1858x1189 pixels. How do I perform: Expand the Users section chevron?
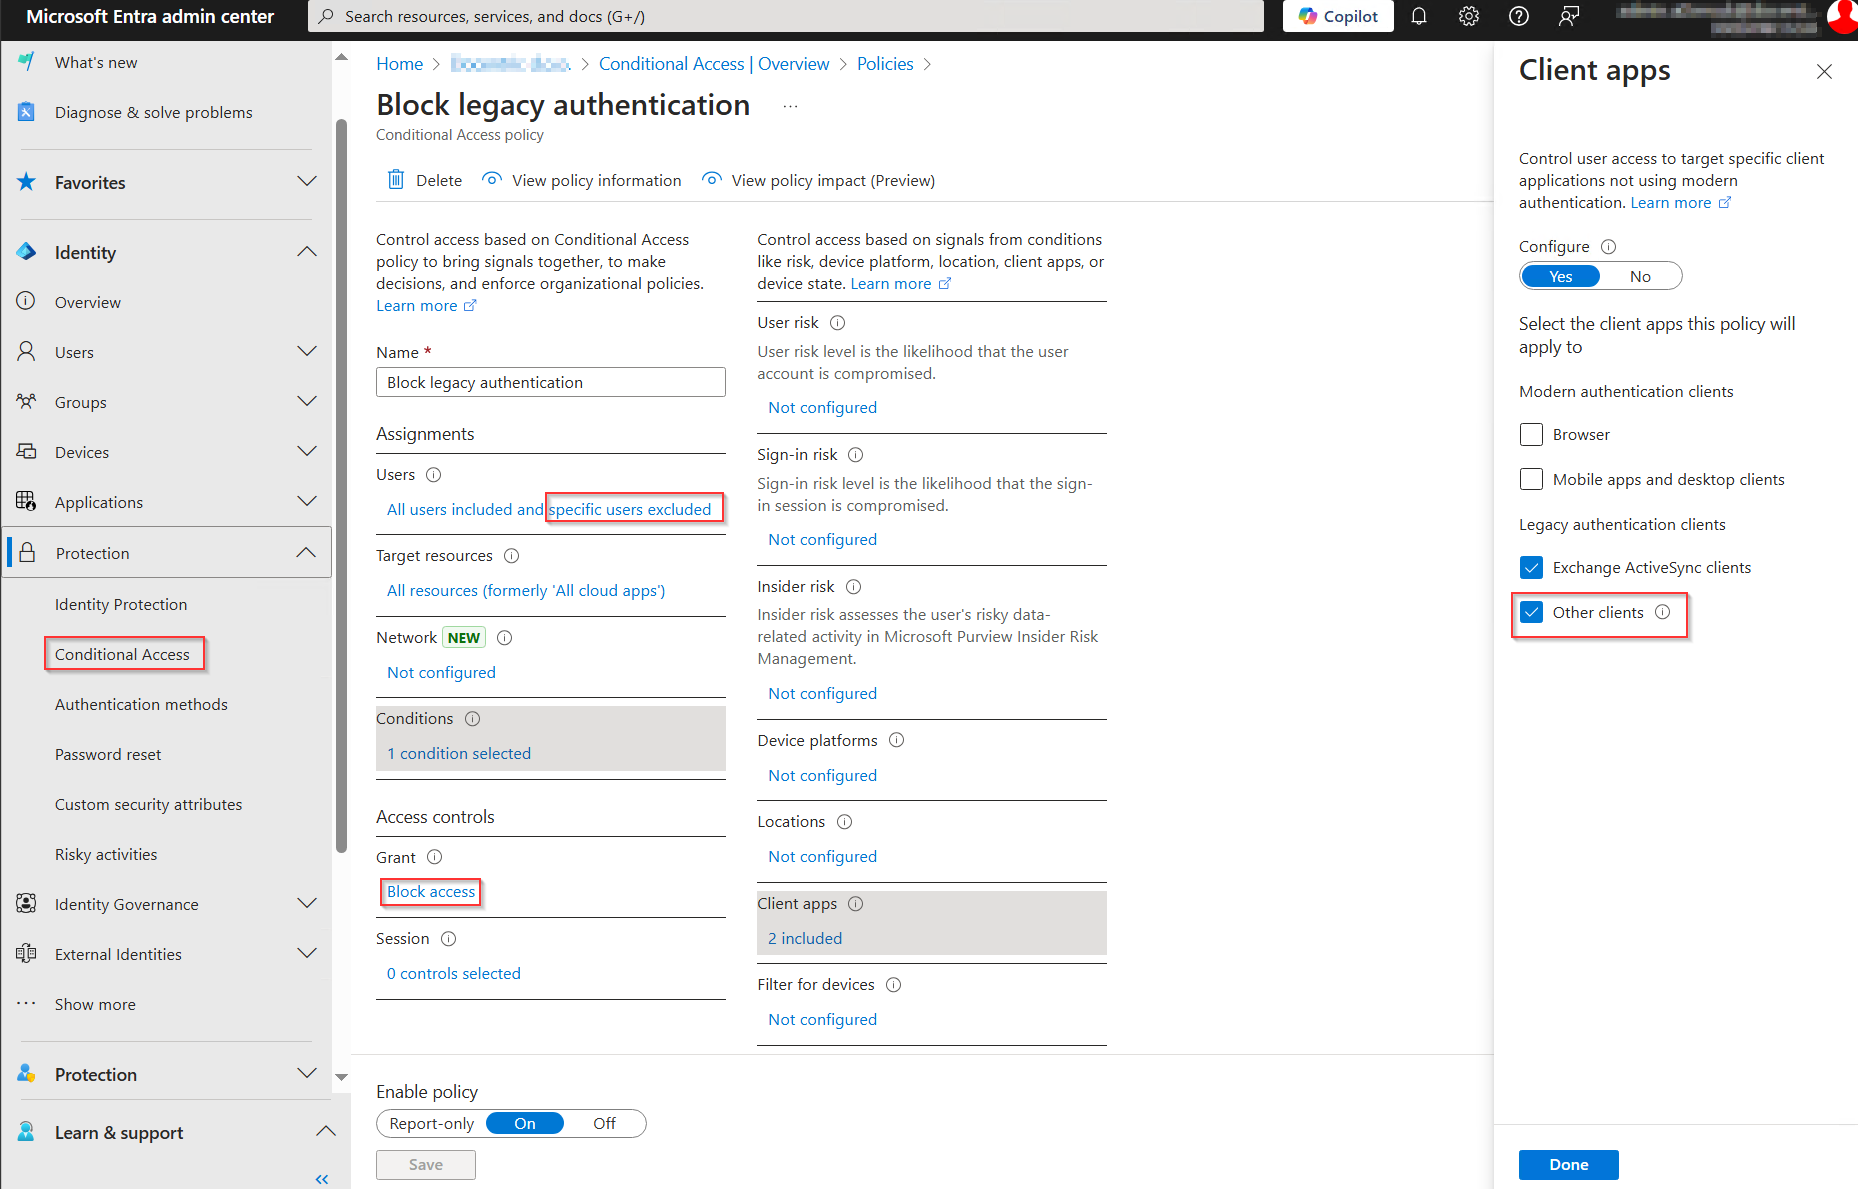(x=307, y=352)
